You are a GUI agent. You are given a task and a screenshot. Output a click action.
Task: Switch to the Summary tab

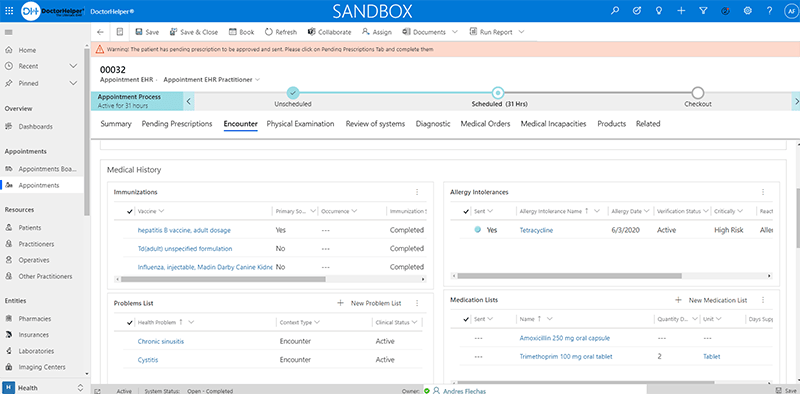point(116,124)
